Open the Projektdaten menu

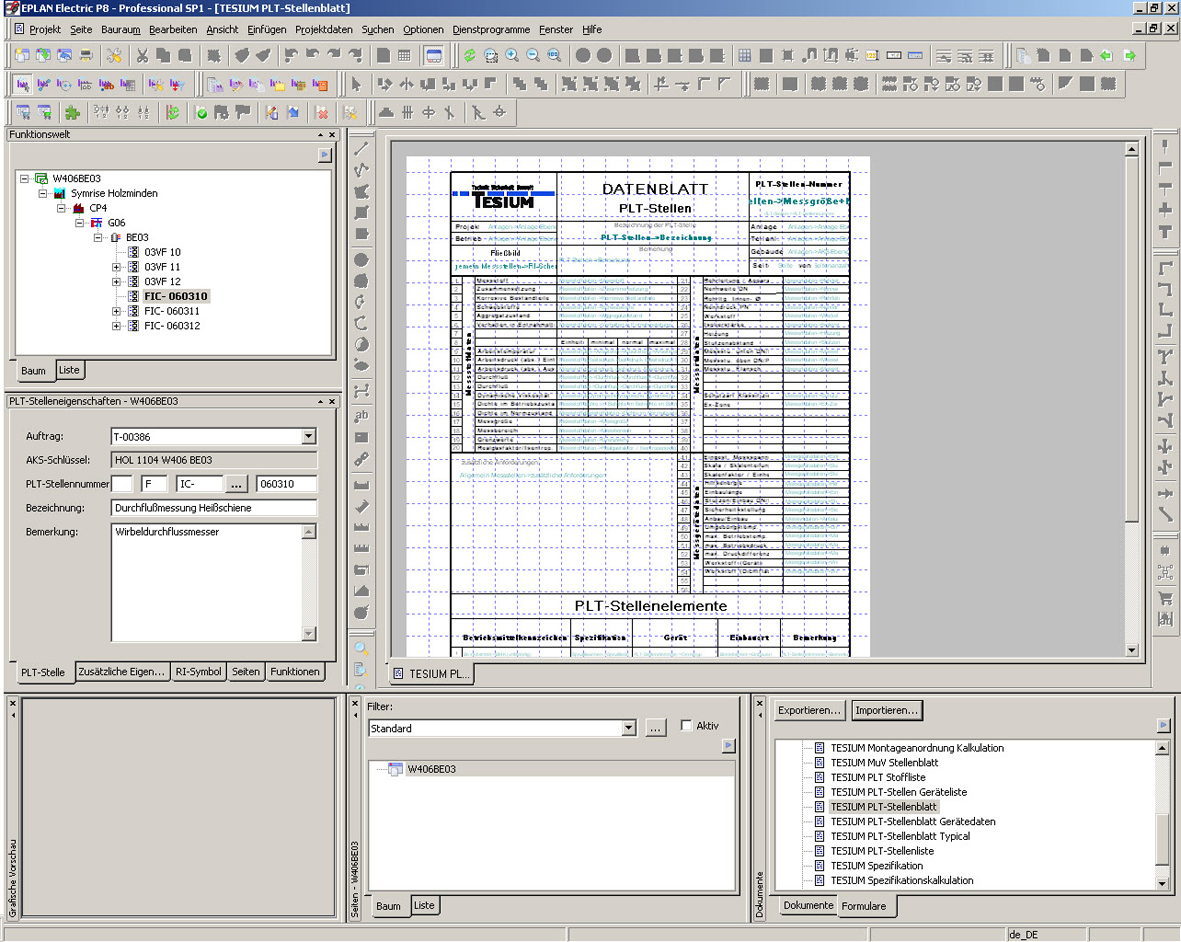tap(324, 29)
